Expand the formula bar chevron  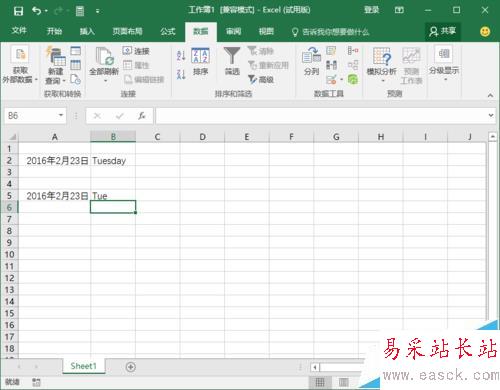coord(491,115)
